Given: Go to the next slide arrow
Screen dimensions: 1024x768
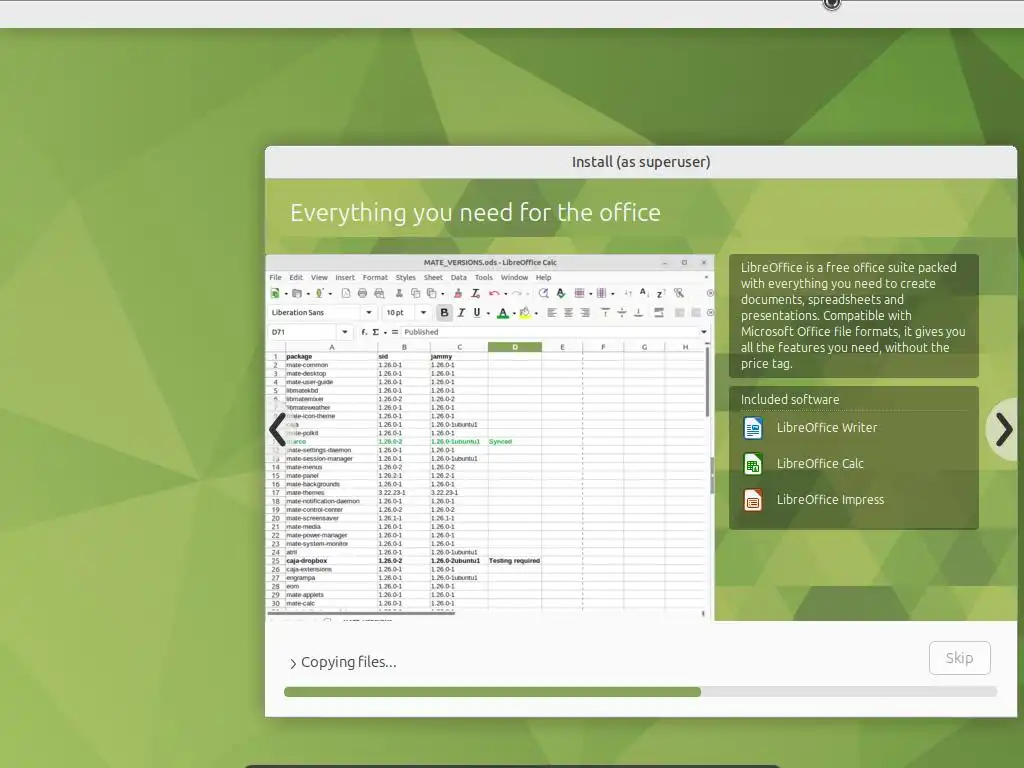Looking at the screenshot, I should pyautogui.click(x=1004, y=430).
